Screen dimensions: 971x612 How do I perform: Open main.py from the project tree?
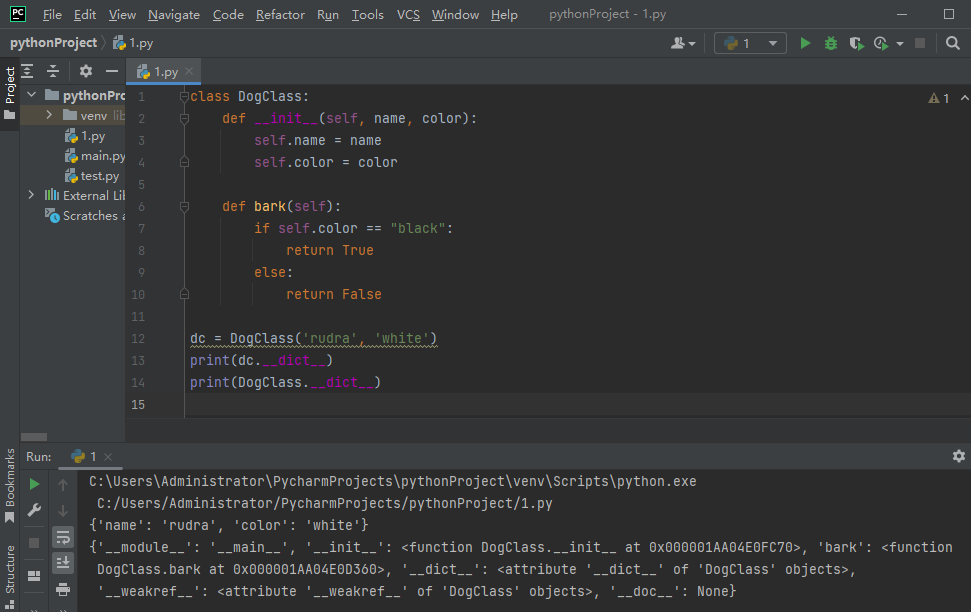102,156
